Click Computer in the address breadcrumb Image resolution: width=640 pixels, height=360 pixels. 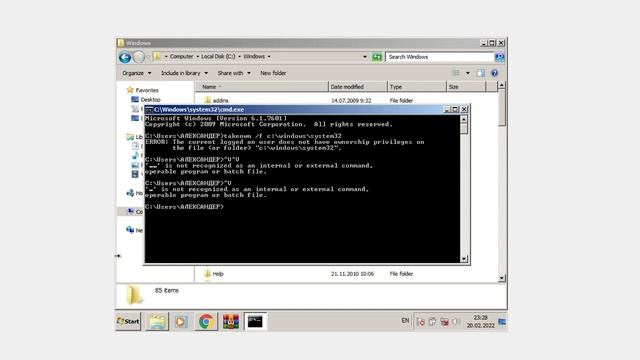pyautogui.click(x=181, y=56)
